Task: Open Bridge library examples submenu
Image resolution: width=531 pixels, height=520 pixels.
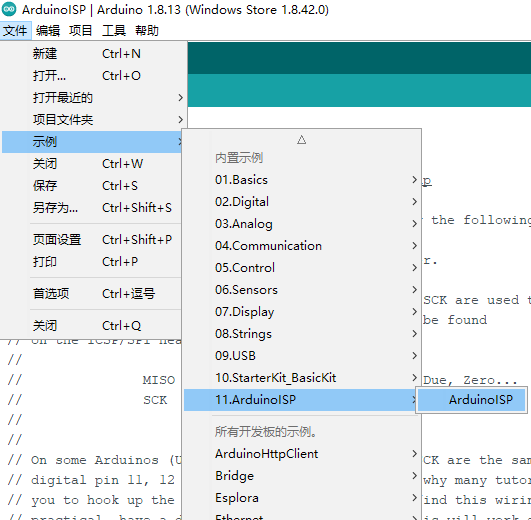Action: (302, 476)
